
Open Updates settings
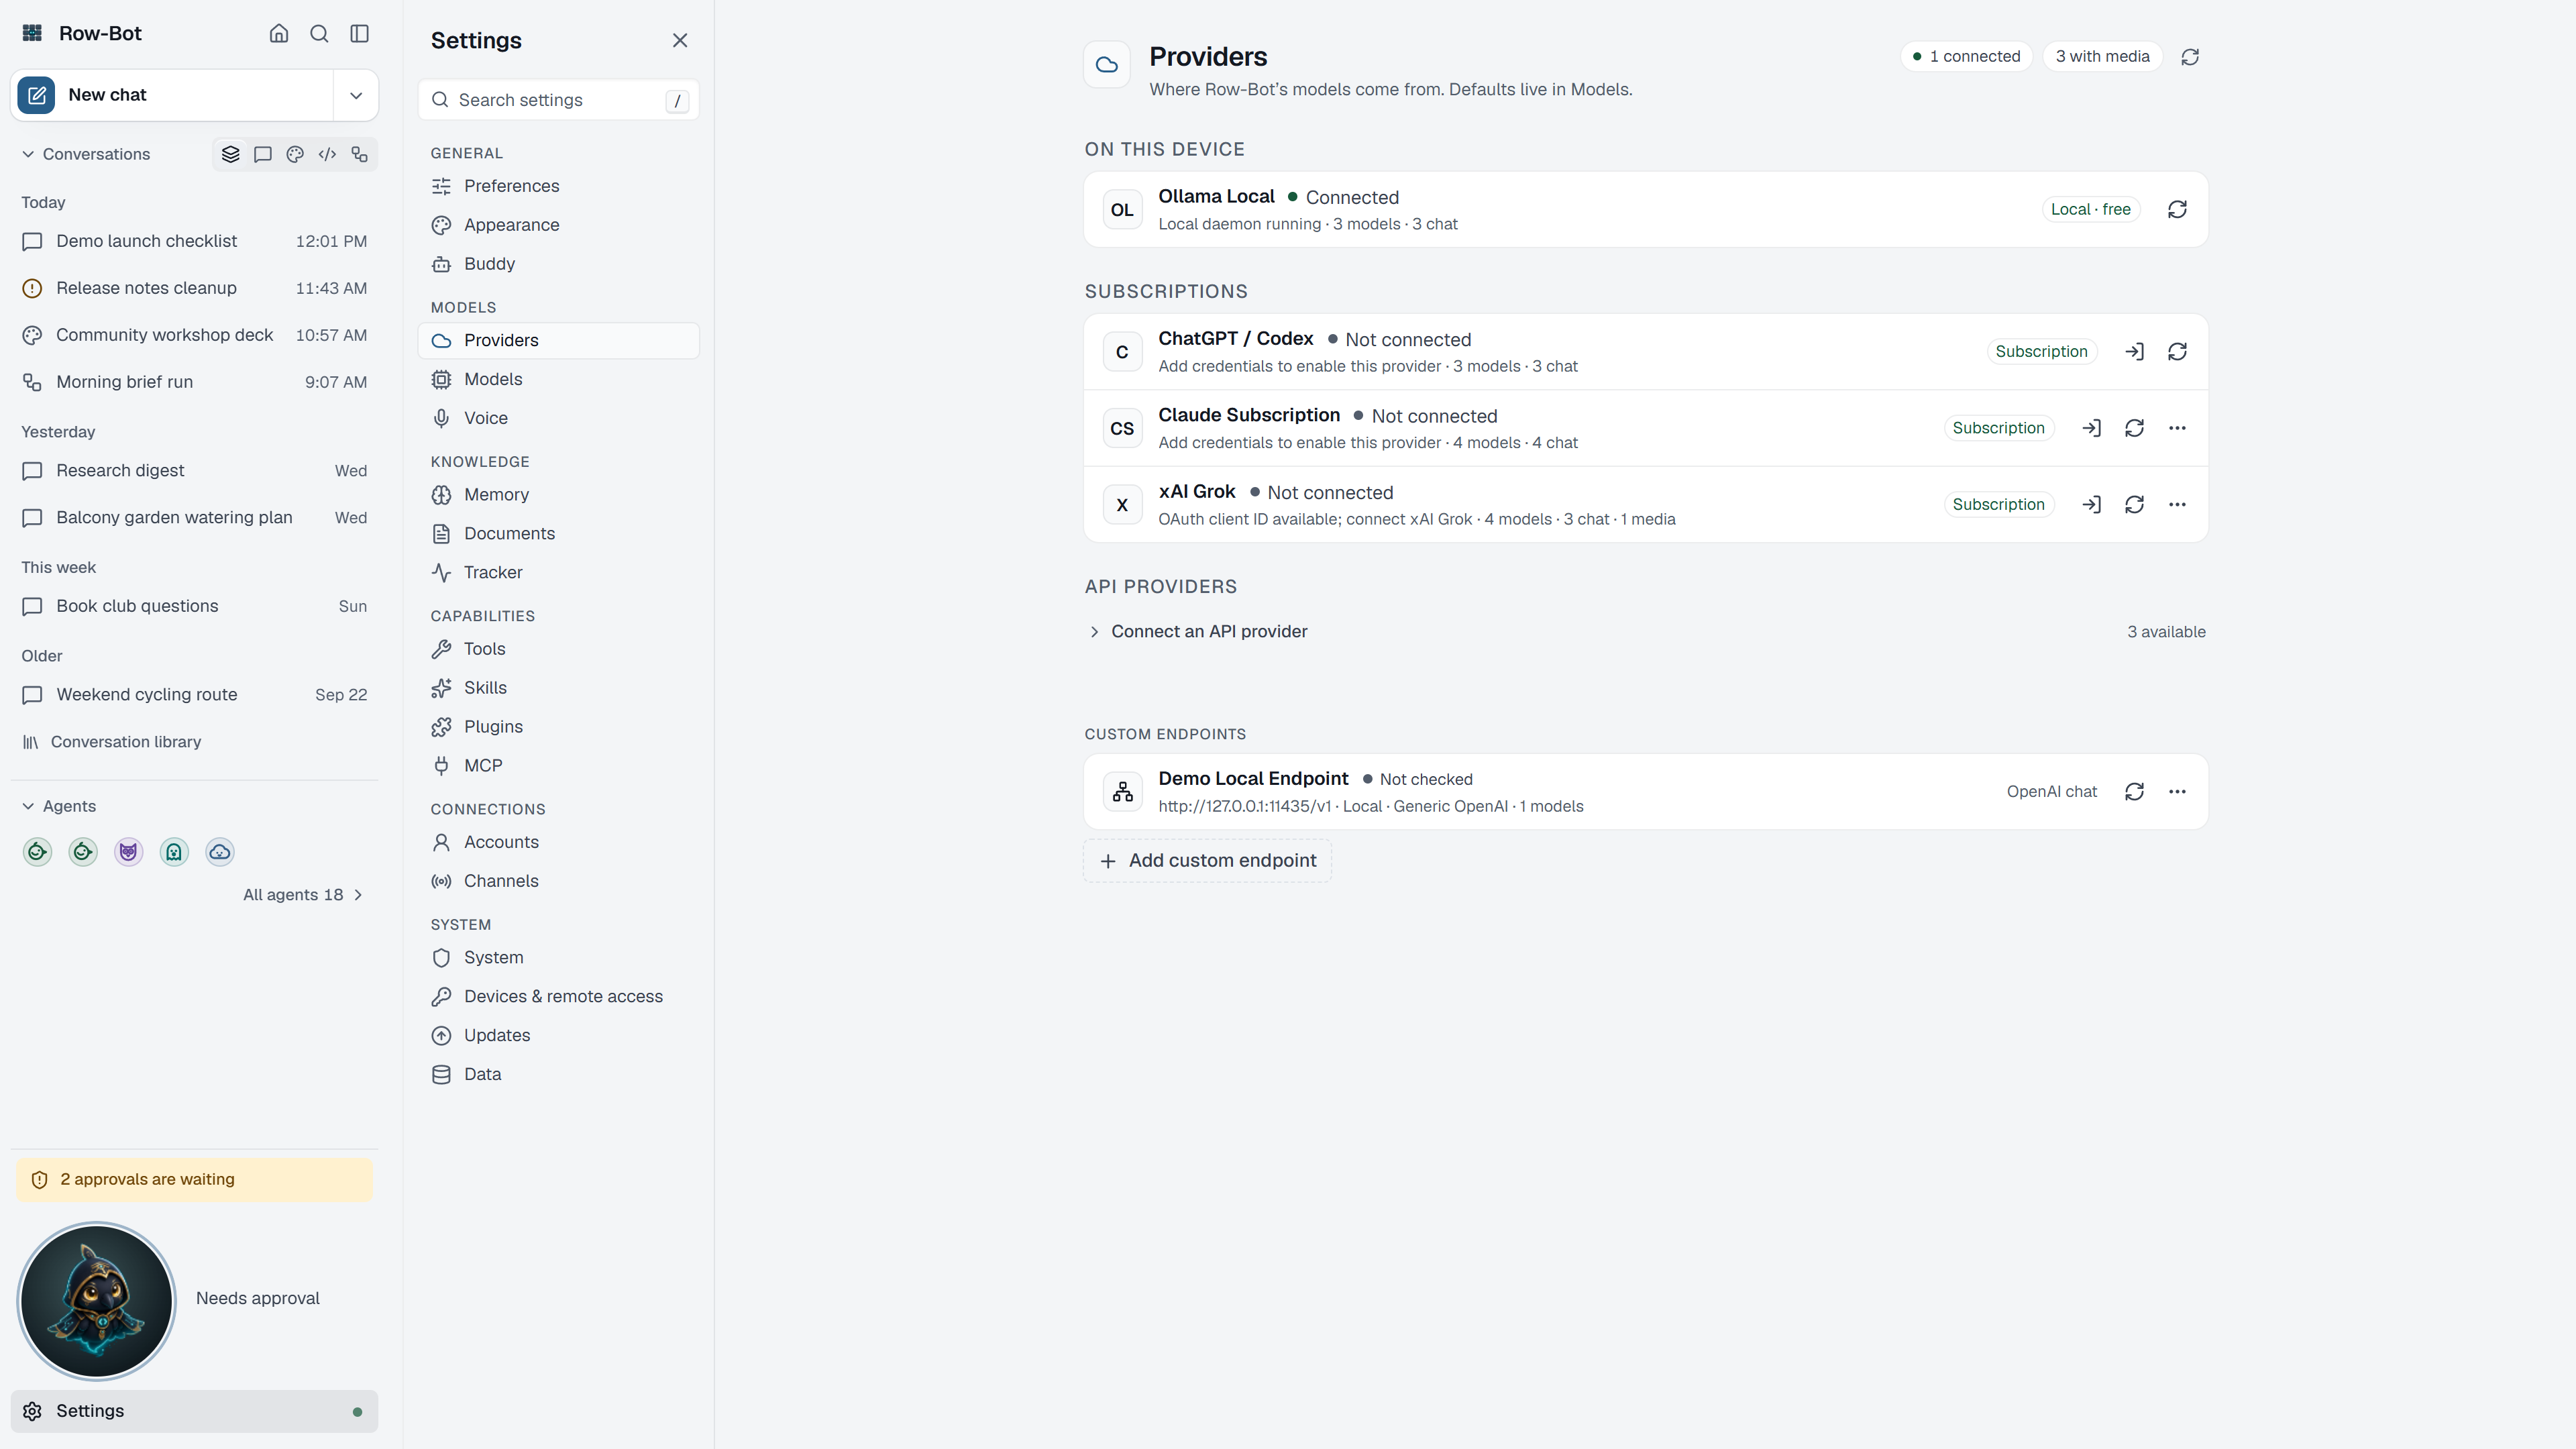pos(558,1035)
